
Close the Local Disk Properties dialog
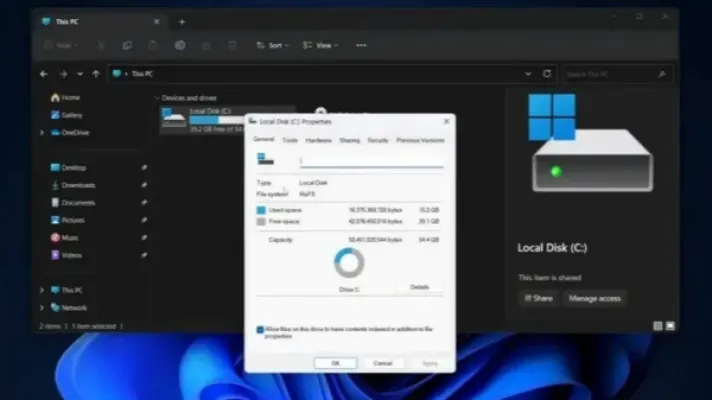[x=446, y=121]
